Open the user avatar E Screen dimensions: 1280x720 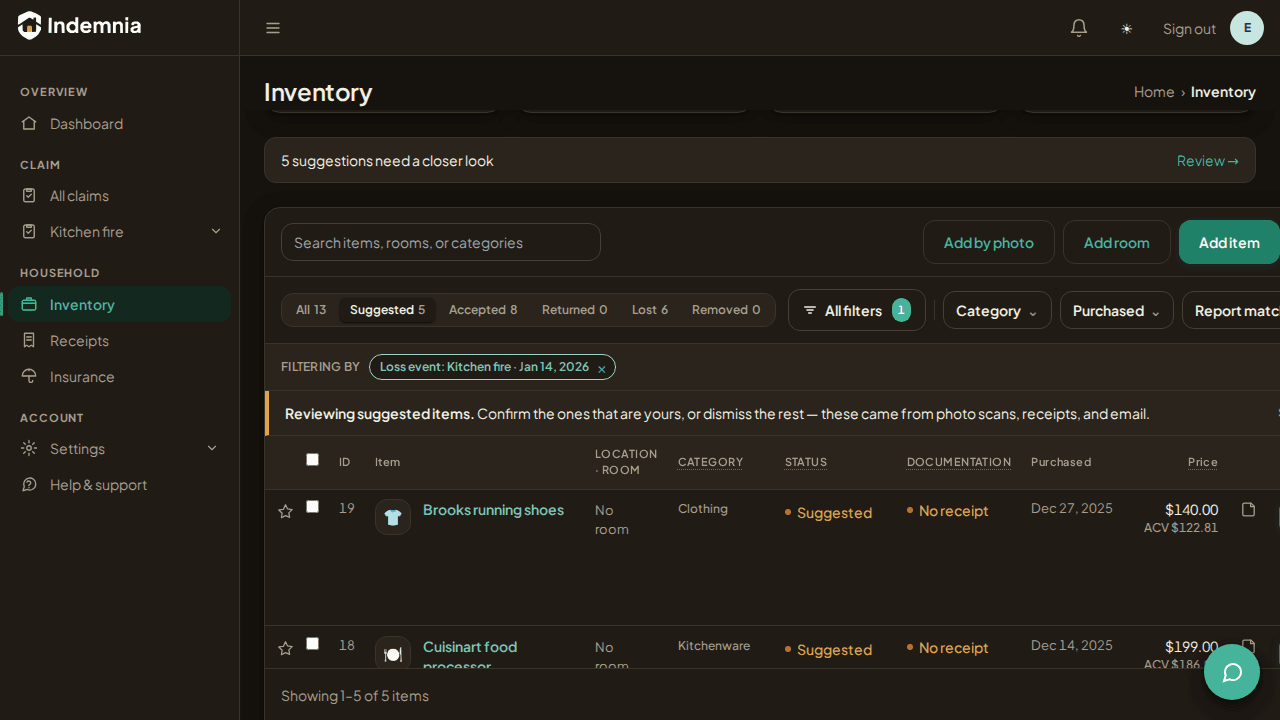[x=1247, y=28]
